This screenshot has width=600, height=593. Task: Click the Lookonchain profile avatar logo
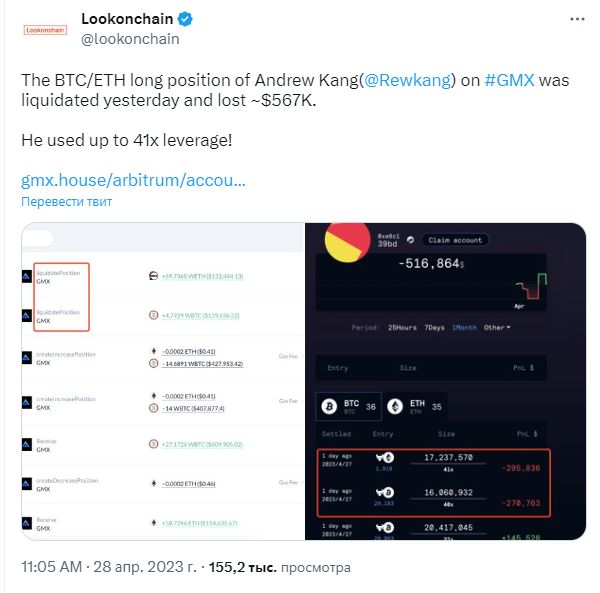(45, 30)
